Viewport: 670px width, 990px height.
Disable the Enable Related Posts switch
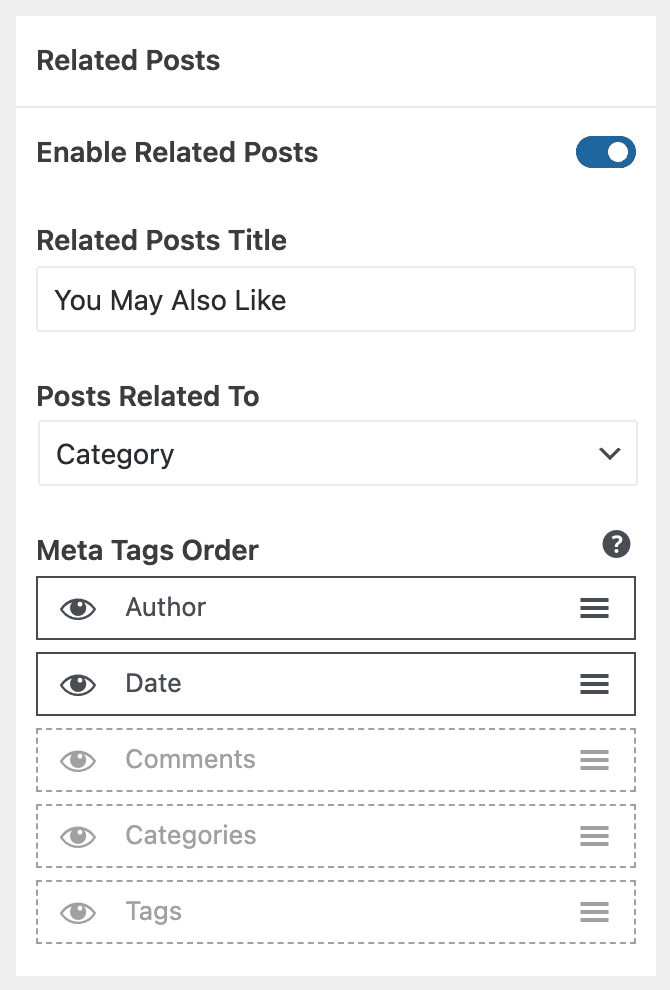(605, 153)
